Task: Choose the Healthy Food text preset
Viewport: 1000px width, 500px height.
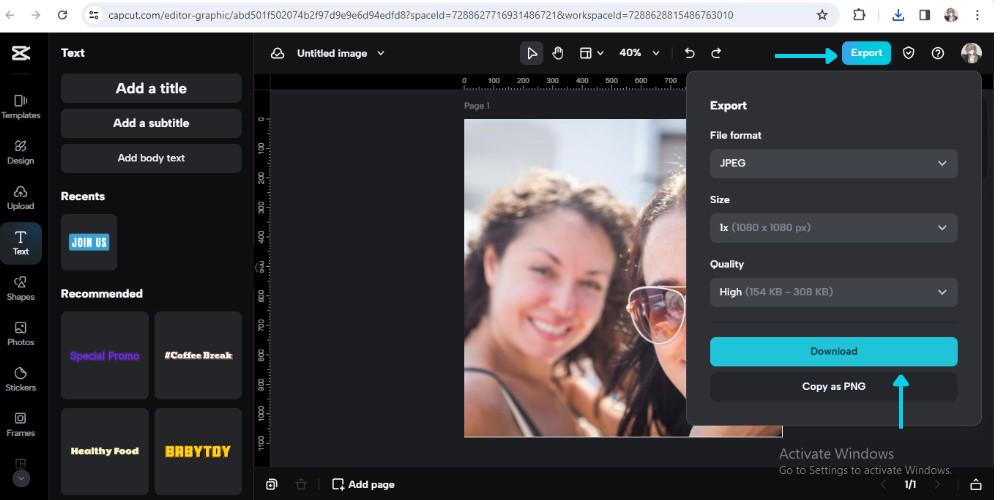Action: click(x=105, y=452)
